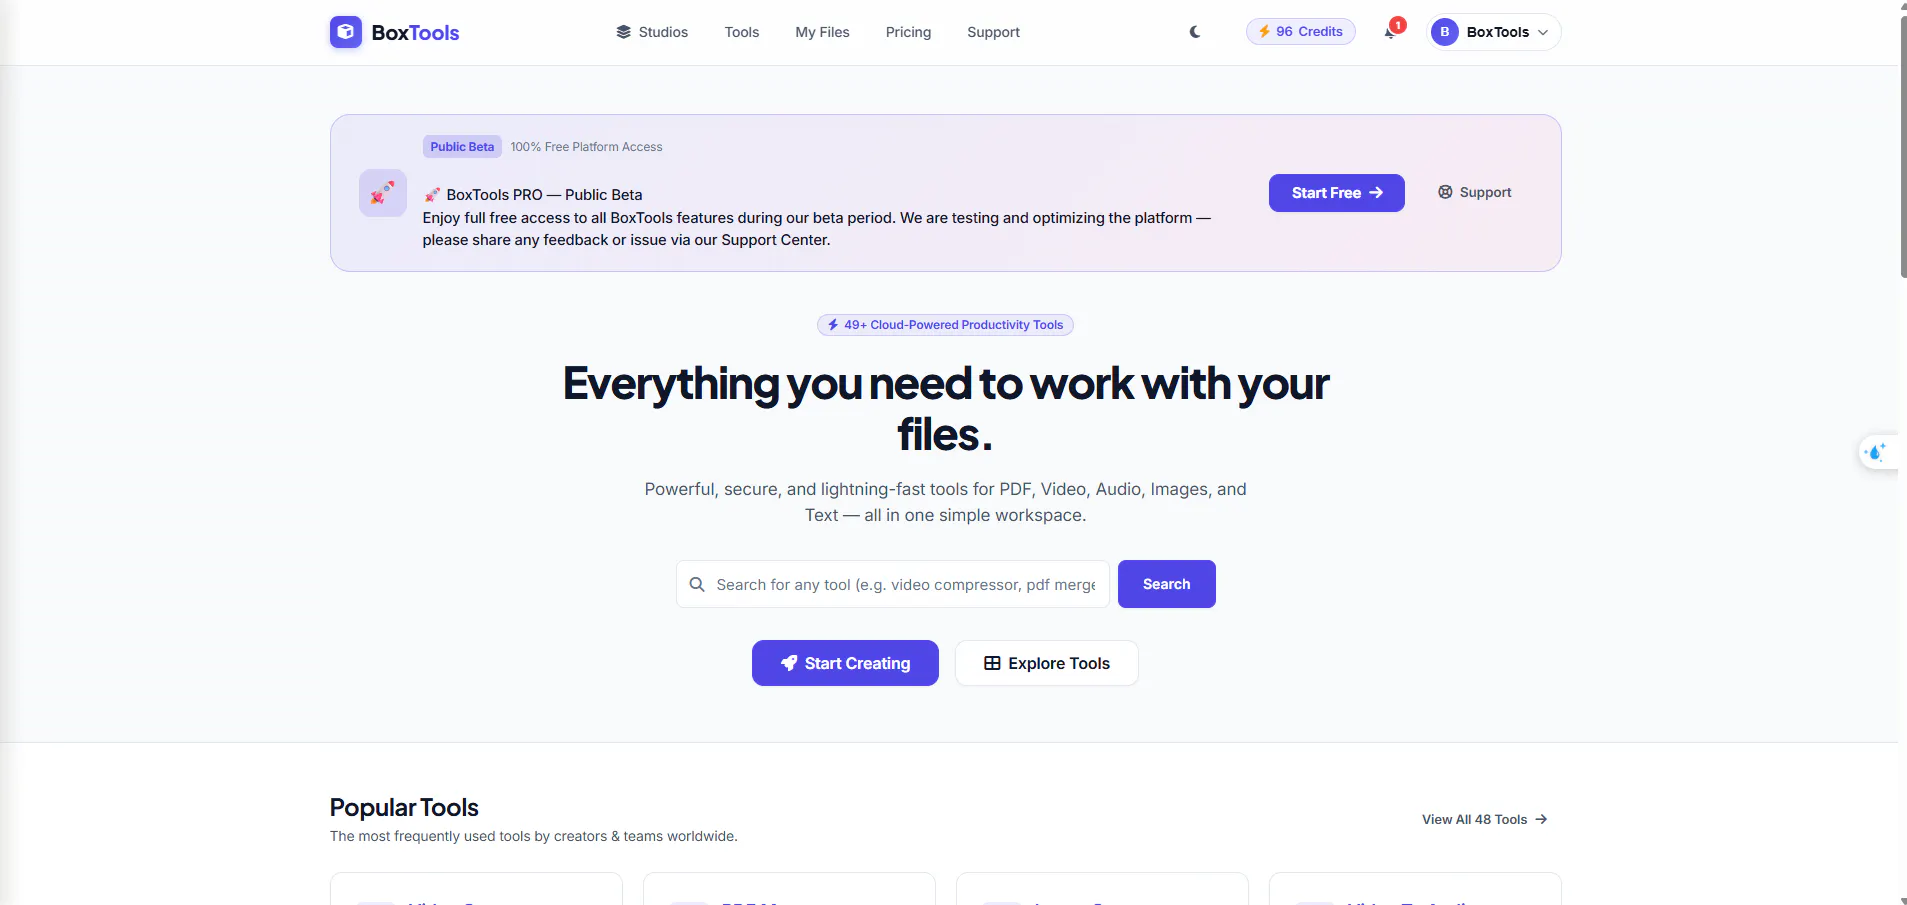The height and width of the screenshot is (905, 1907).
Task: Click the Public Beta badge
Action: (462, 147)
